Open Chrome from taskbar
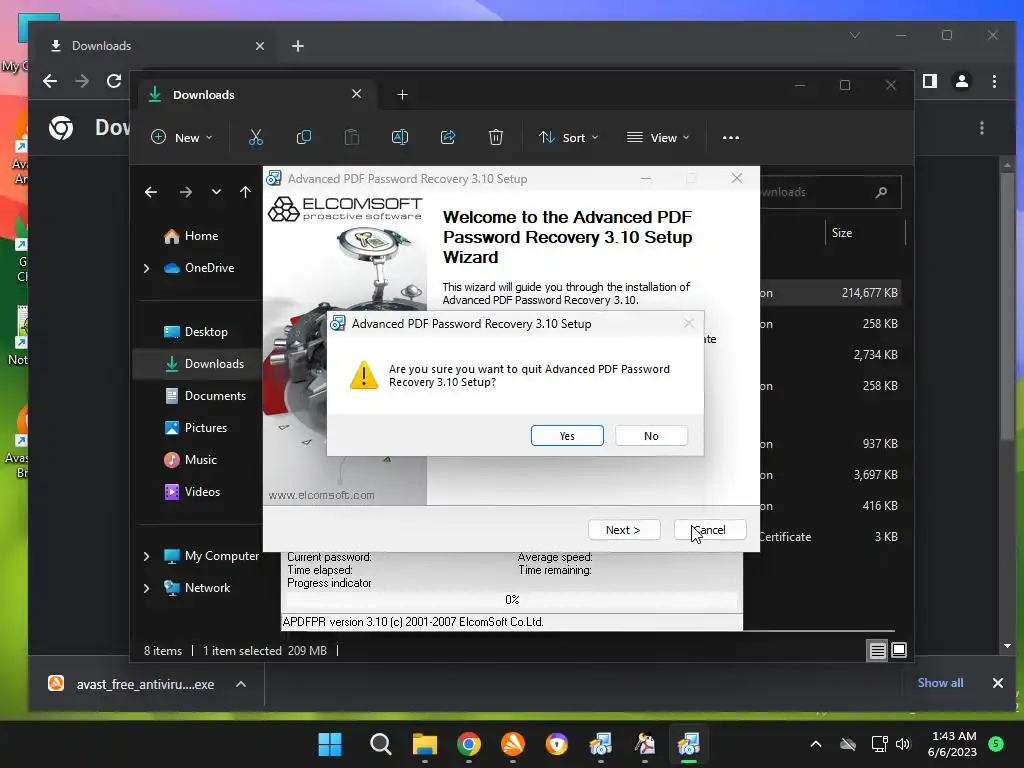This screenshot has height=768, width=1024. coord(468,744)
